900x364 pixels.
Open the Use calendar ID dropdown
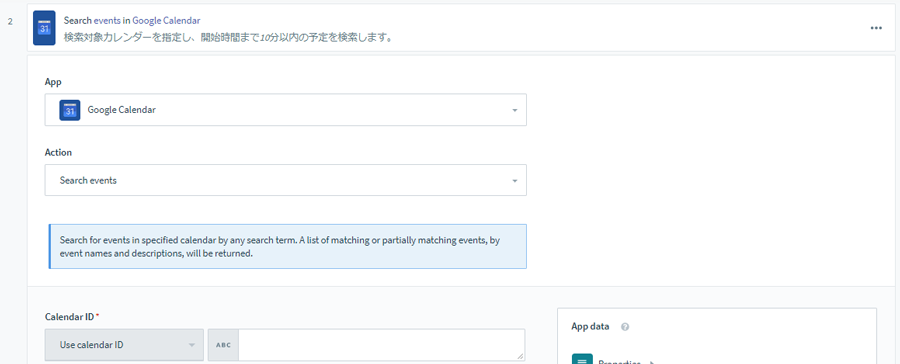click(124, 345)
